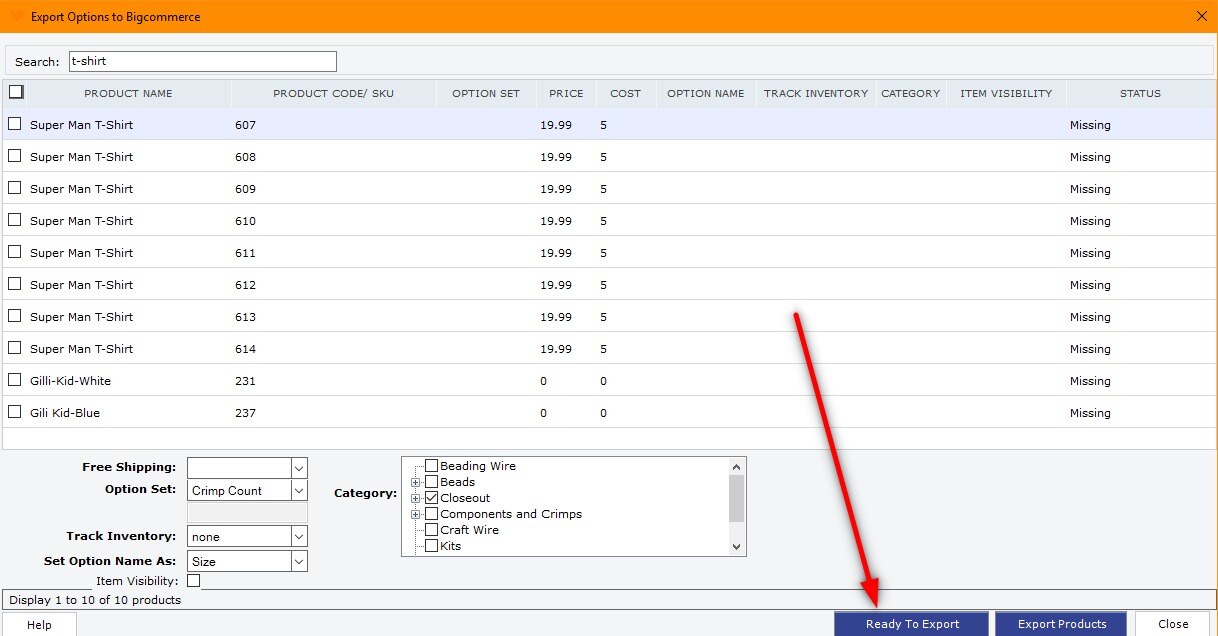The width and height of the screenshot is (1218, 636).
Task: Click the Item Visibility column header
Action: click(x=1006, y=93)
